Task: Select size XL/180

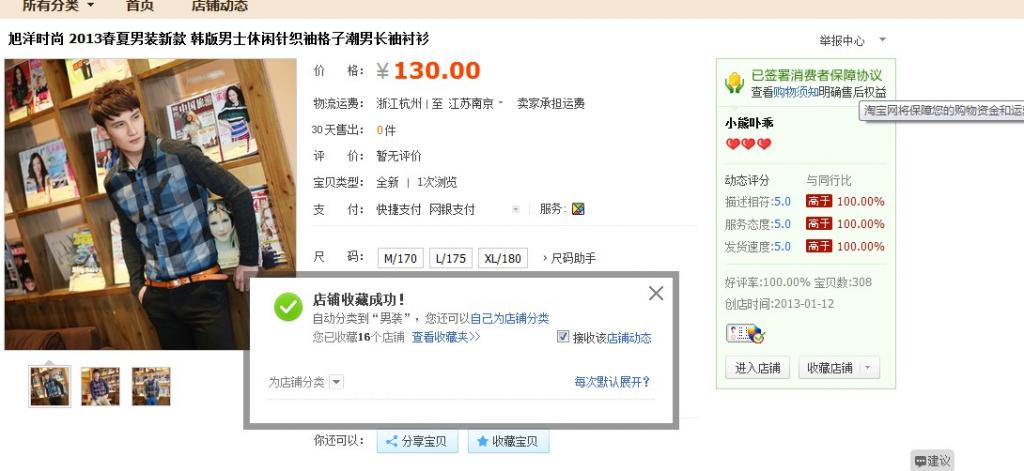Action: click(503, 258)
